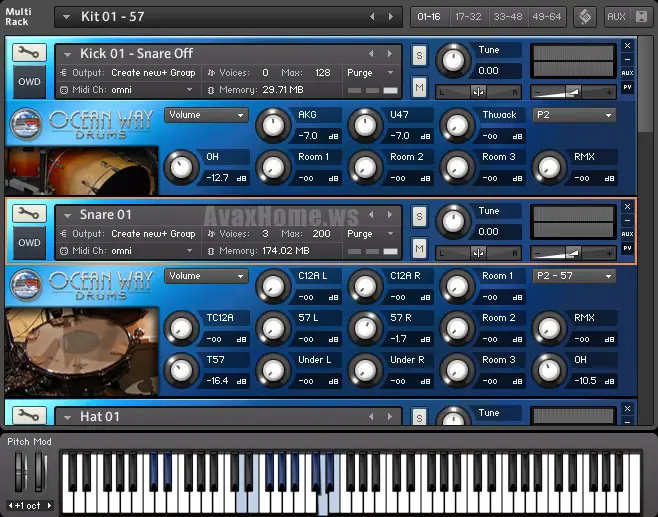Toggle PV view on Kick 01
658x517 pixels.
point(627,87)
